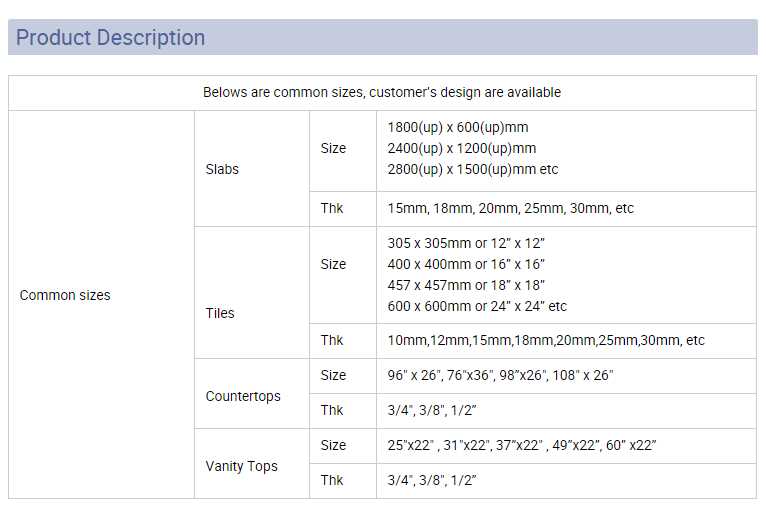Click the Countertops category cell
The width and height of the screenshot is (766, 508).
point(243,396)
